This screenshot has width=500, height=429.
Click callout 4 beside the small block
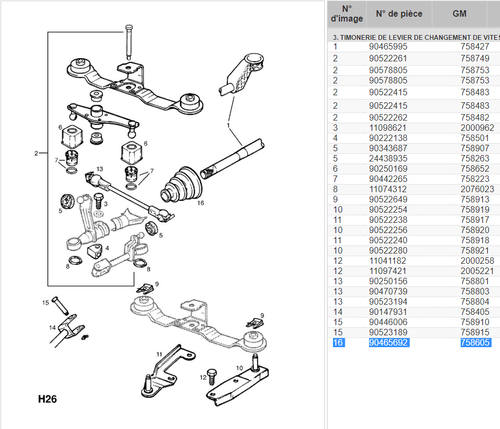click(107, 248)
